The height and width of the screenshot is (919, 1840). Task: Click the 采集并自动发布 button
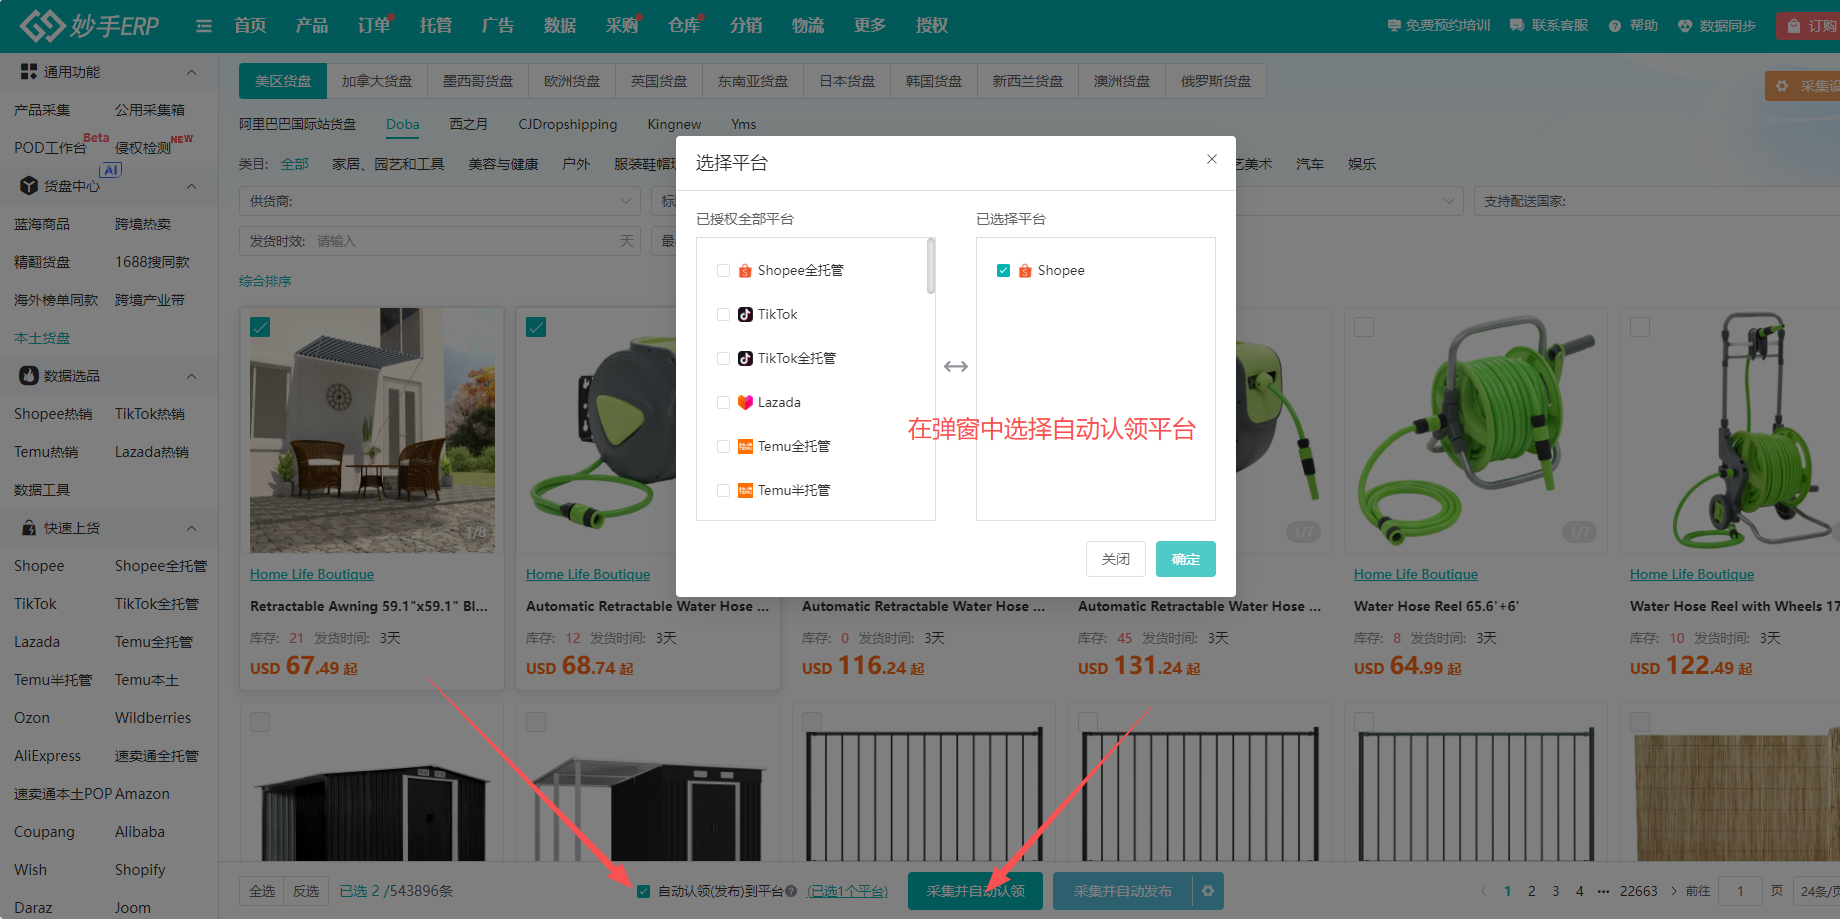[1123, 891]
